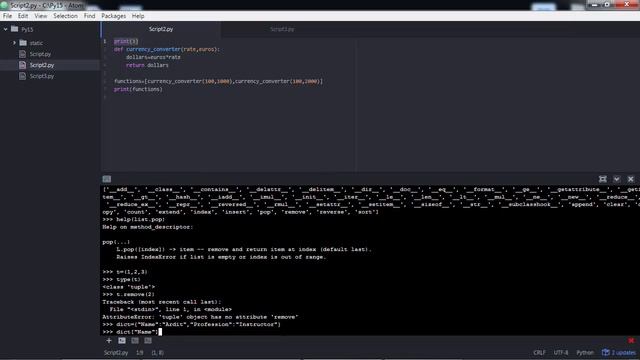Open the Packages menu

tap(113, 16)
